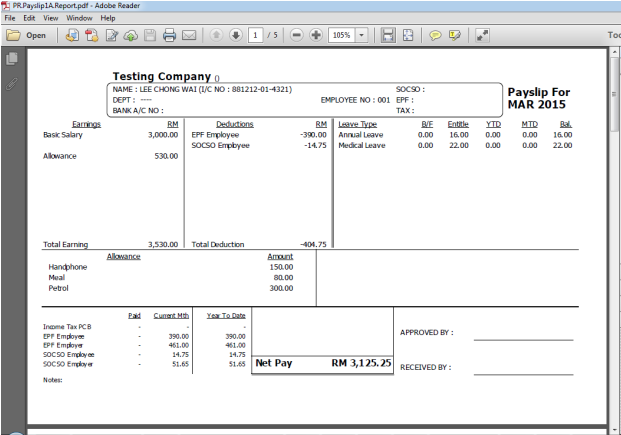Click the 'EMPLOYEE NO : 001' text
621x435 pixels.
(x=355, y=100)
